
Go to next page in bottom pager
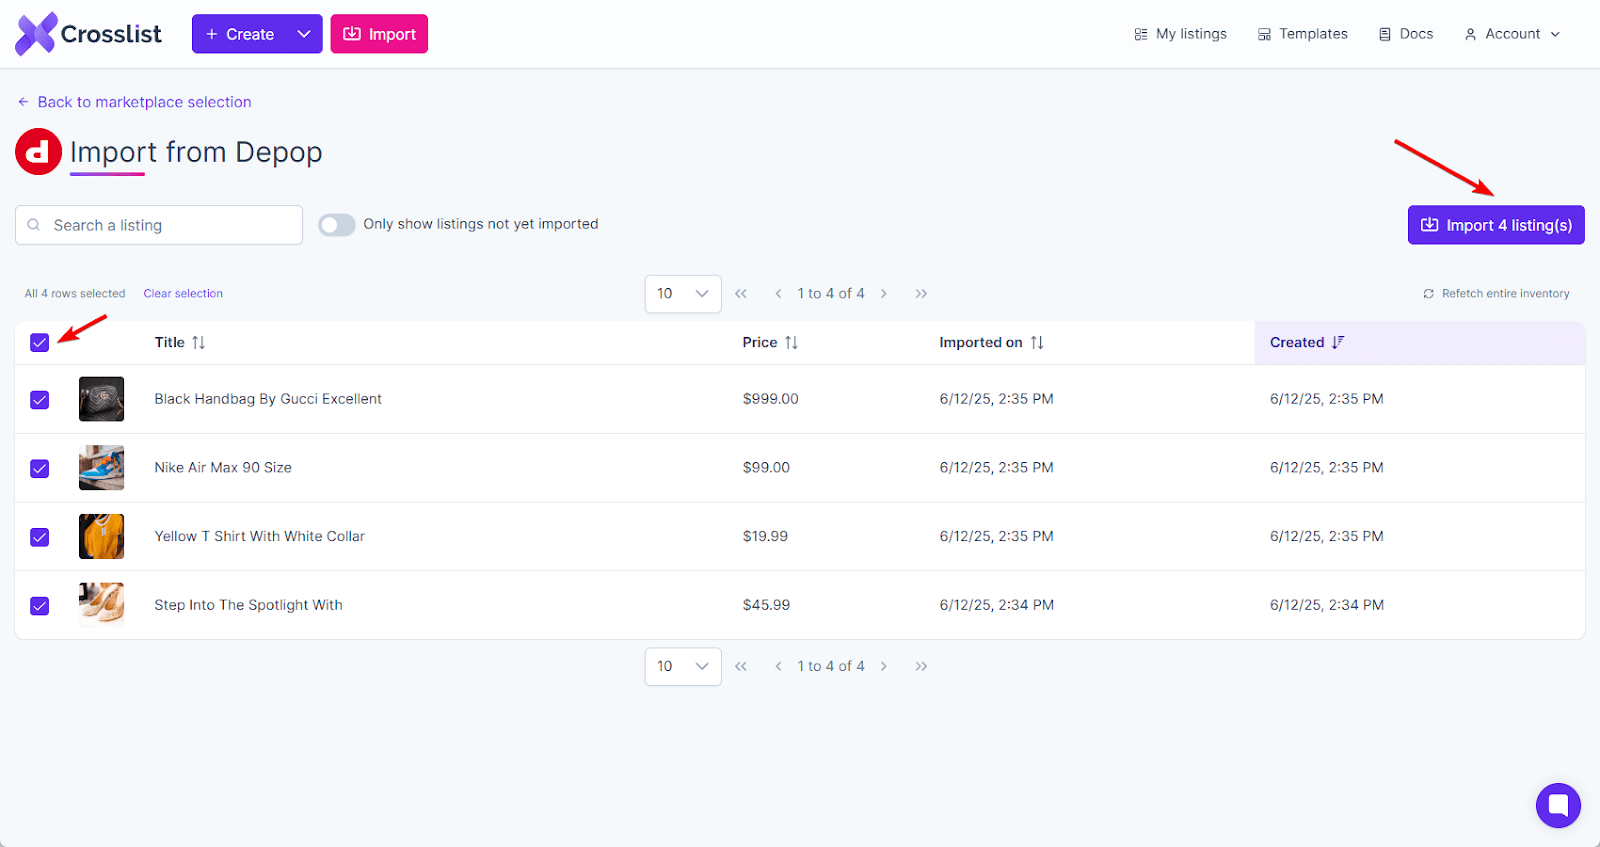(884, 666)
